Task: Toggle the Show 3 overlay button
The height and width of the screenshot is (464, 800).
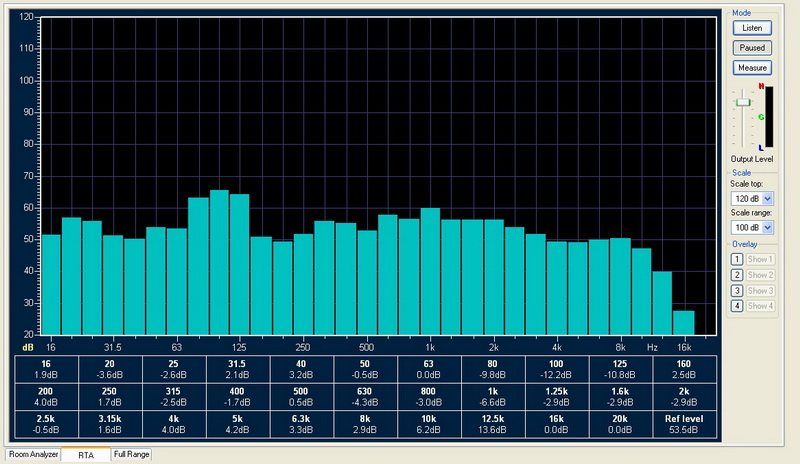Action: pos(760,290)
